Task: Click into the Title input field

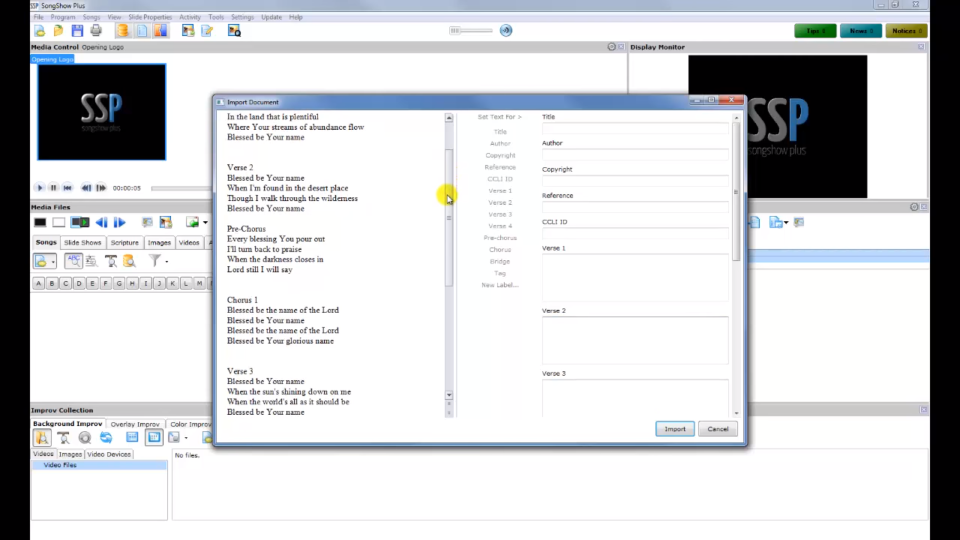Action: click(635, 129)
